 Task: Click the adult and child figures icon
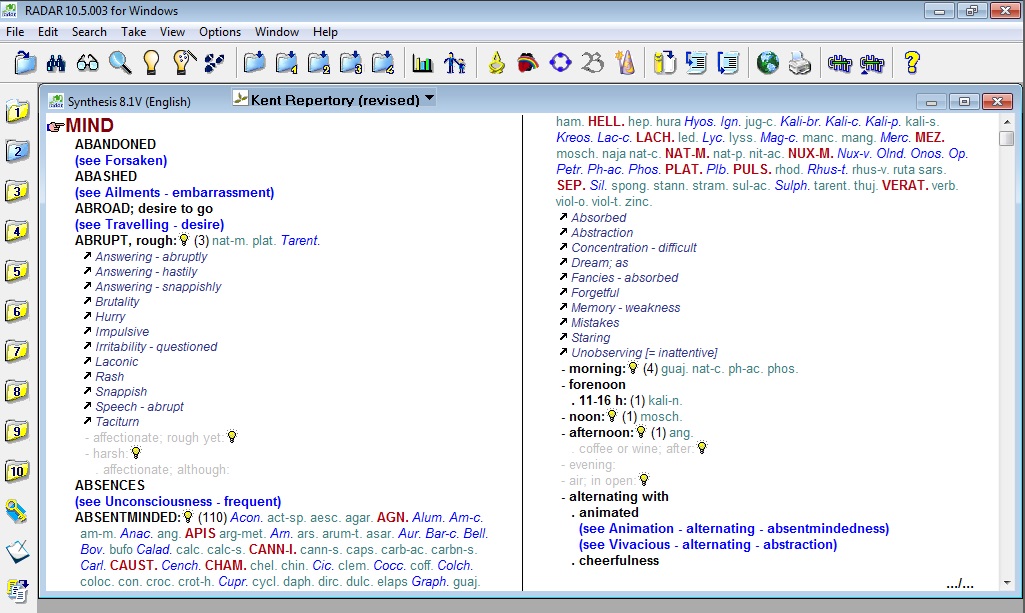click(x=454, y=63)
